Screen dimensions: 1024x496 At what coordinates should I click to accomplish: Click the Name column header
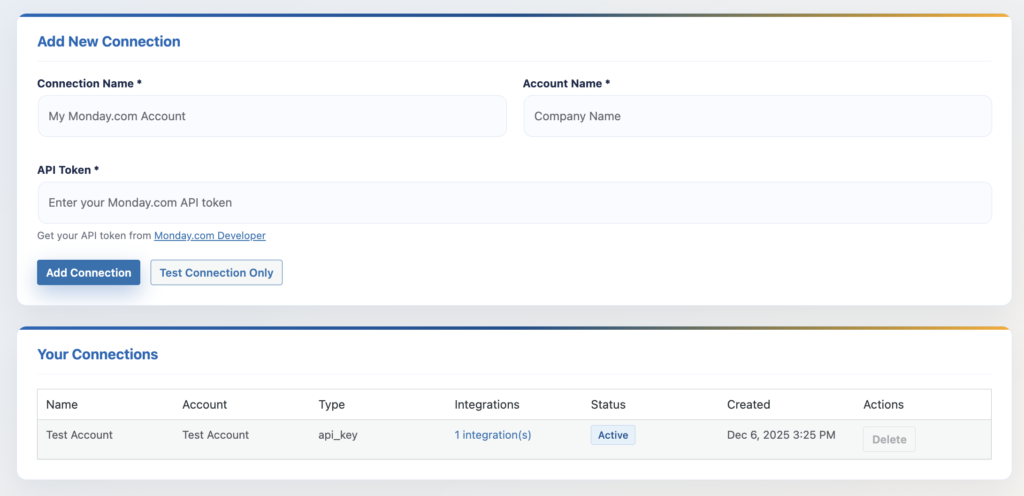point(62,405)
